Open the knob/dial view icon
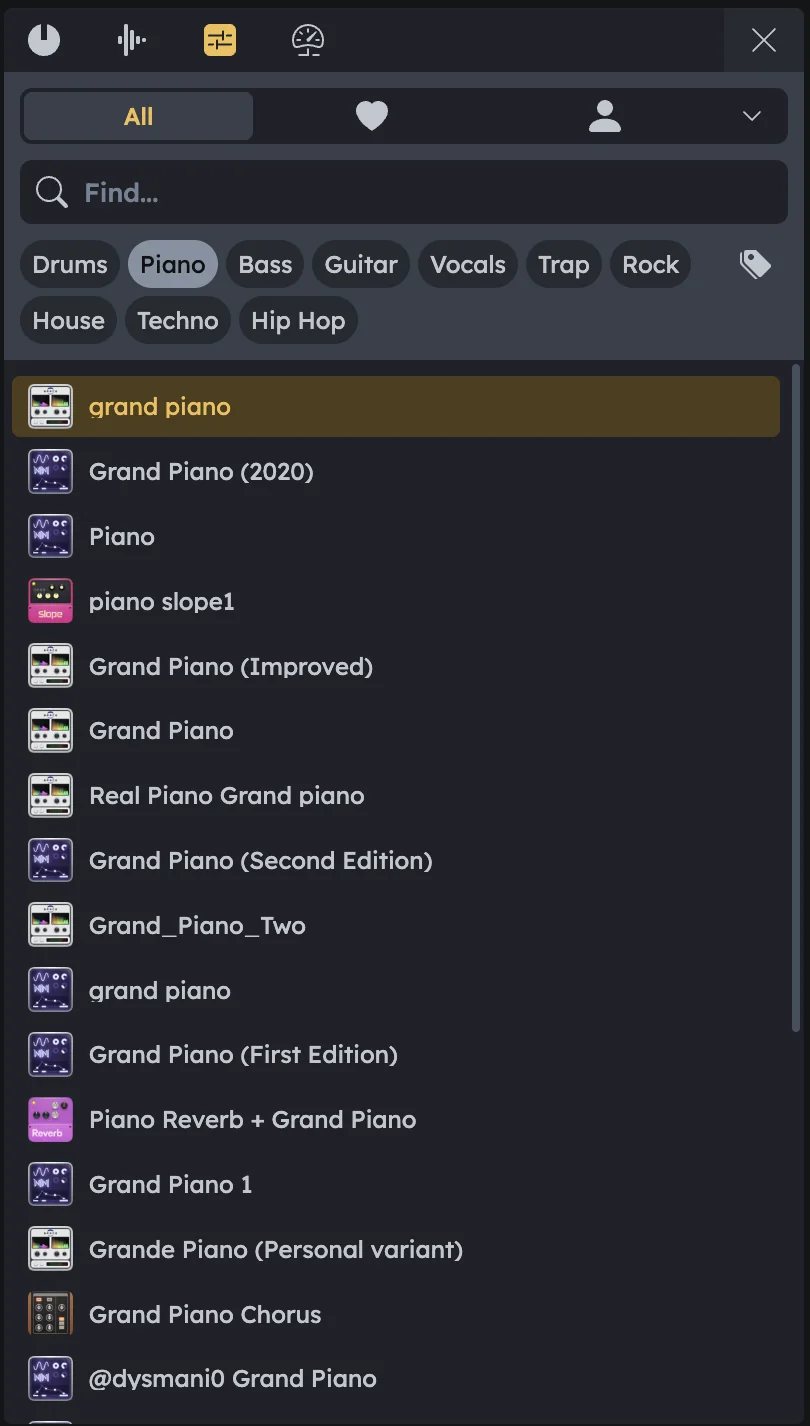Screen dimensions: 810x1426 tap(44, 40)
